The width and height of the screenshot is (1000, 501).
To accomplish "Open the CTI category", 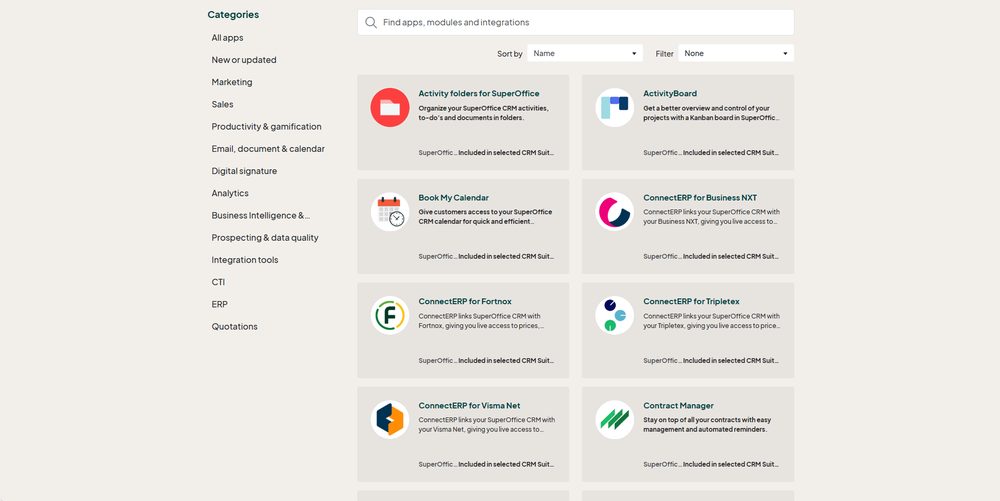I will pos(218,282).
